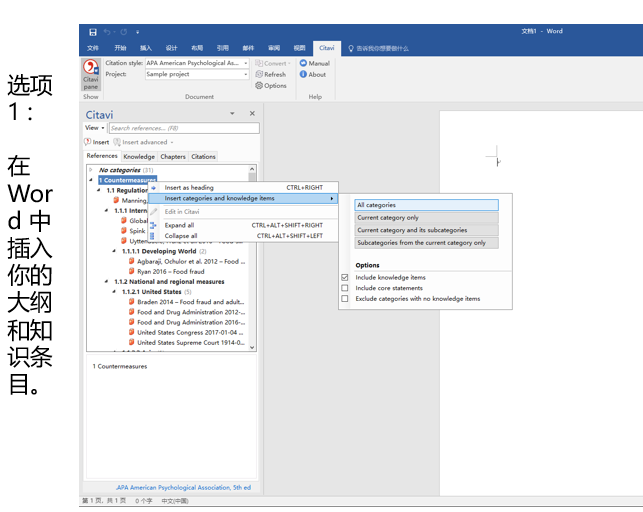
Task: Switch to the Chapters tab
Action: tap(173, 157)
